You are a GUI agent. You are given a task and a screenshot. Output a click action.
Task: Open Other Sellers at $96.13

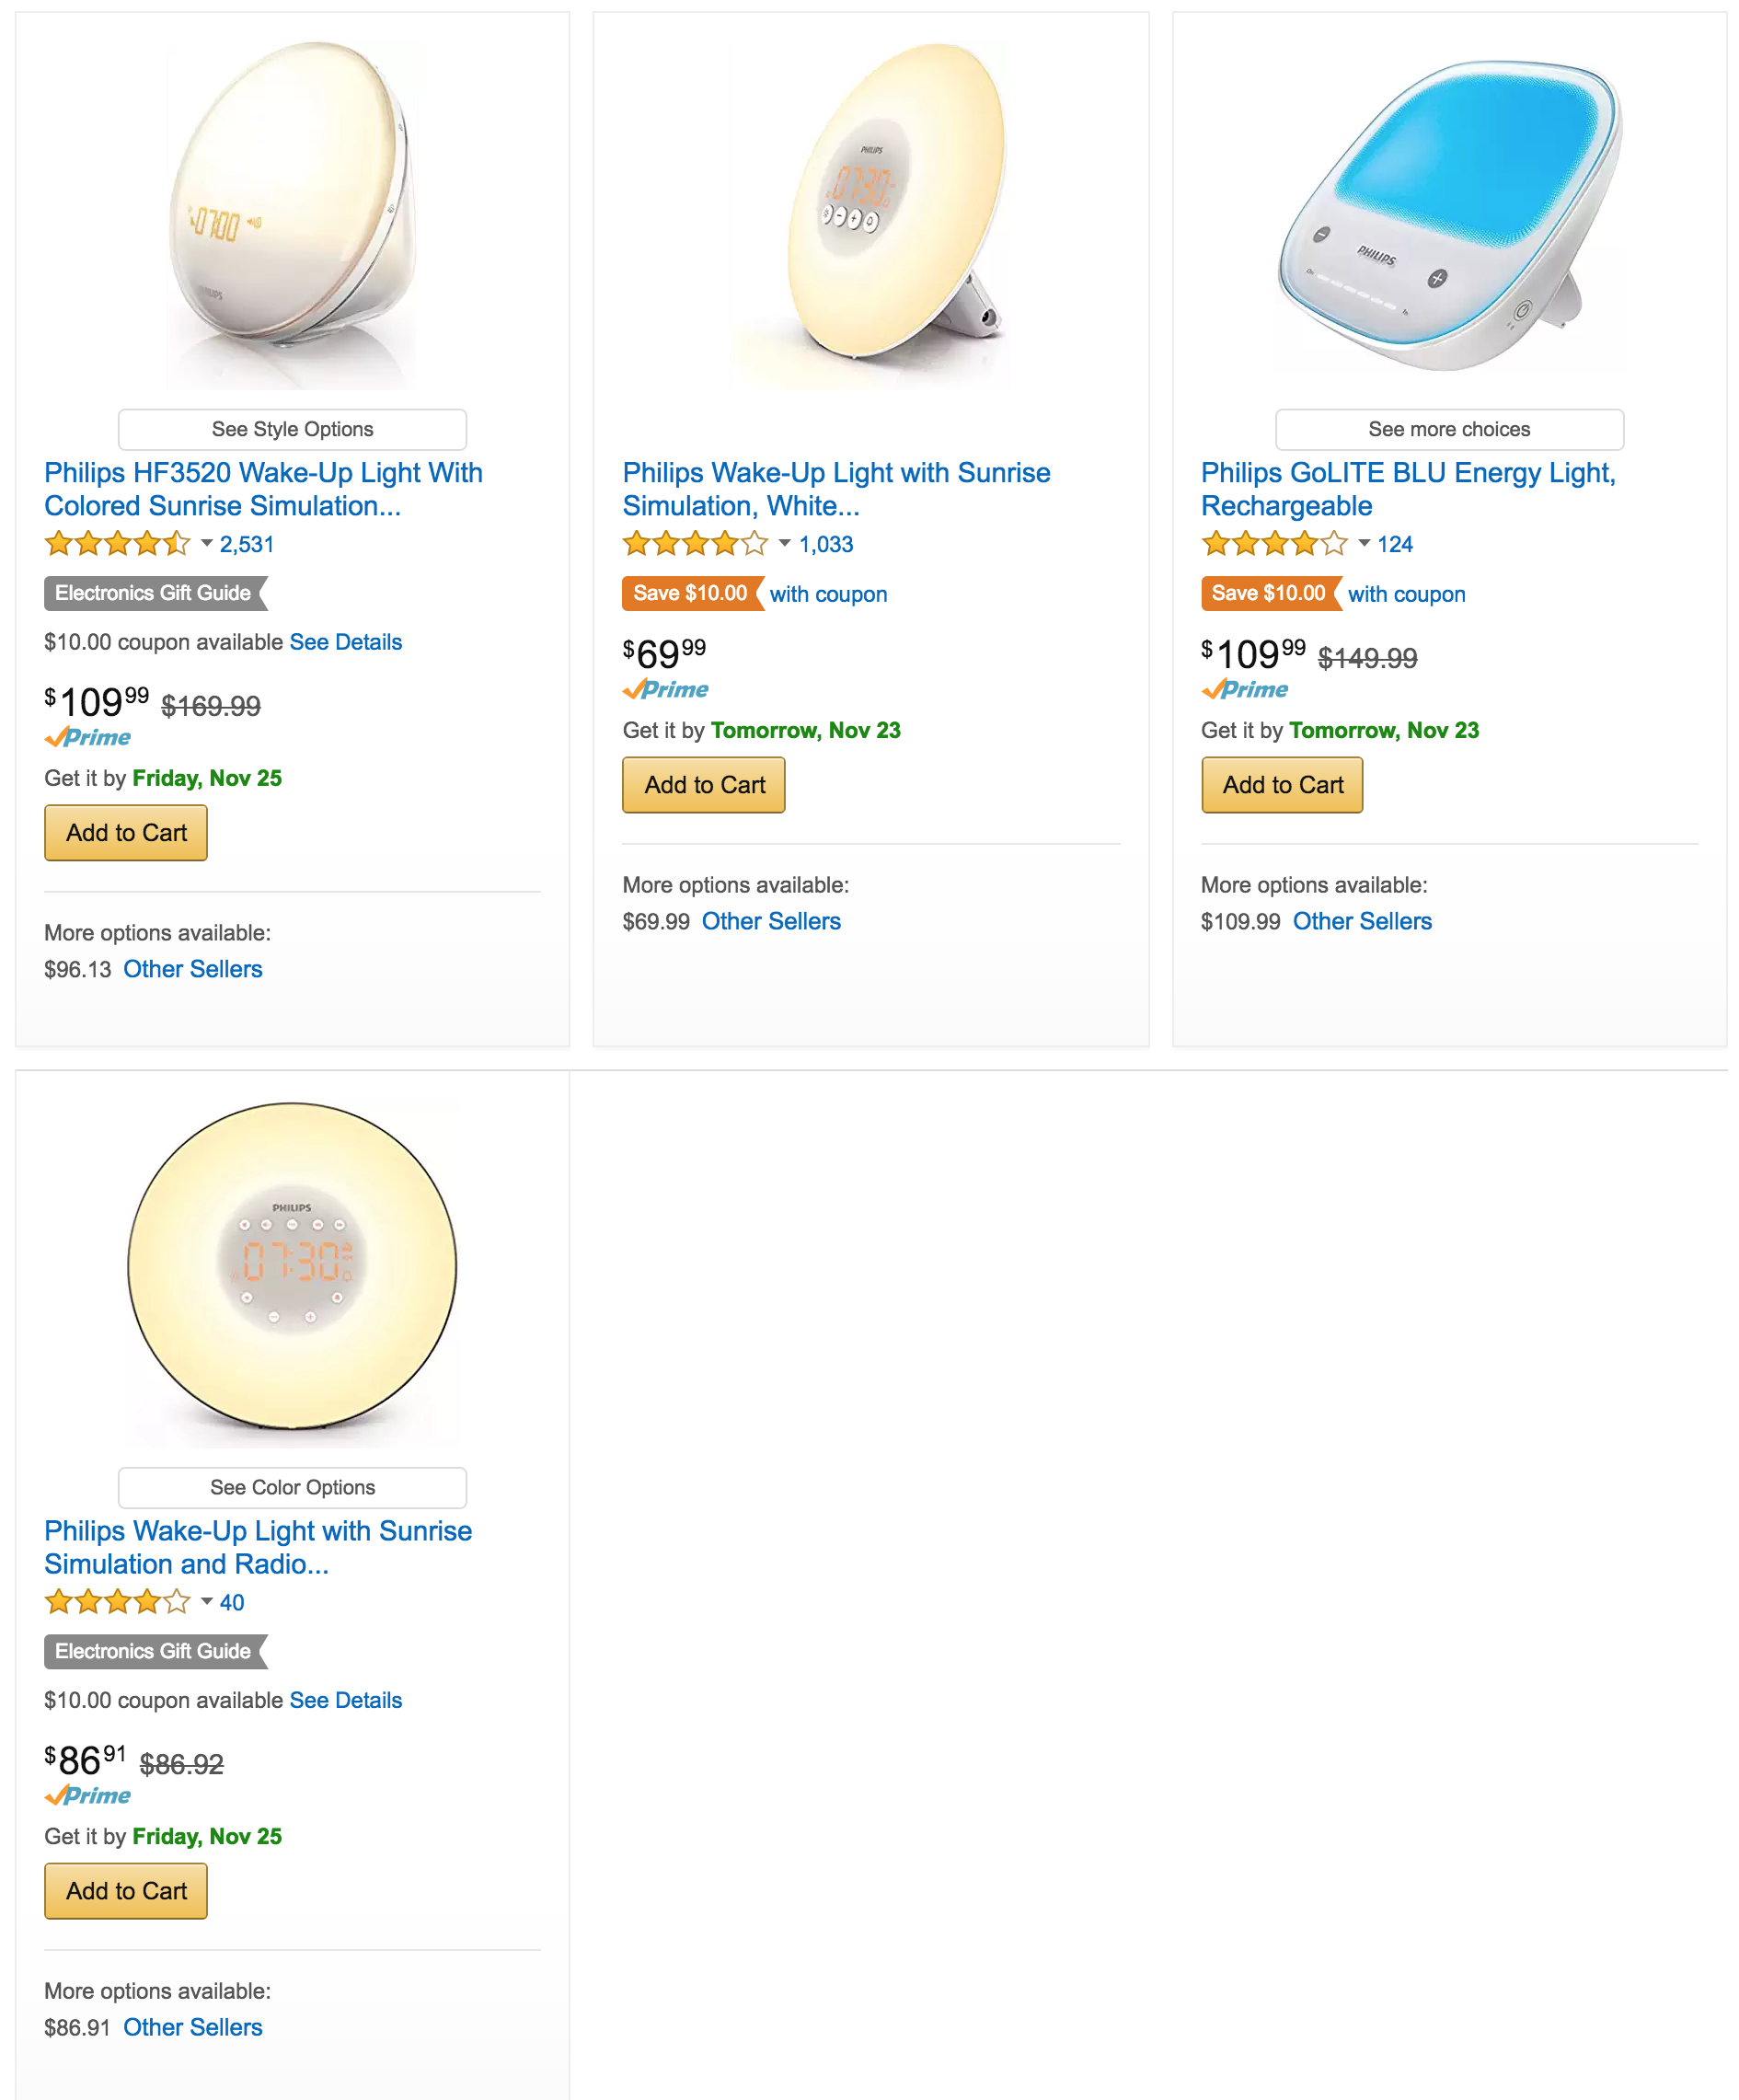tap(193, 968)
